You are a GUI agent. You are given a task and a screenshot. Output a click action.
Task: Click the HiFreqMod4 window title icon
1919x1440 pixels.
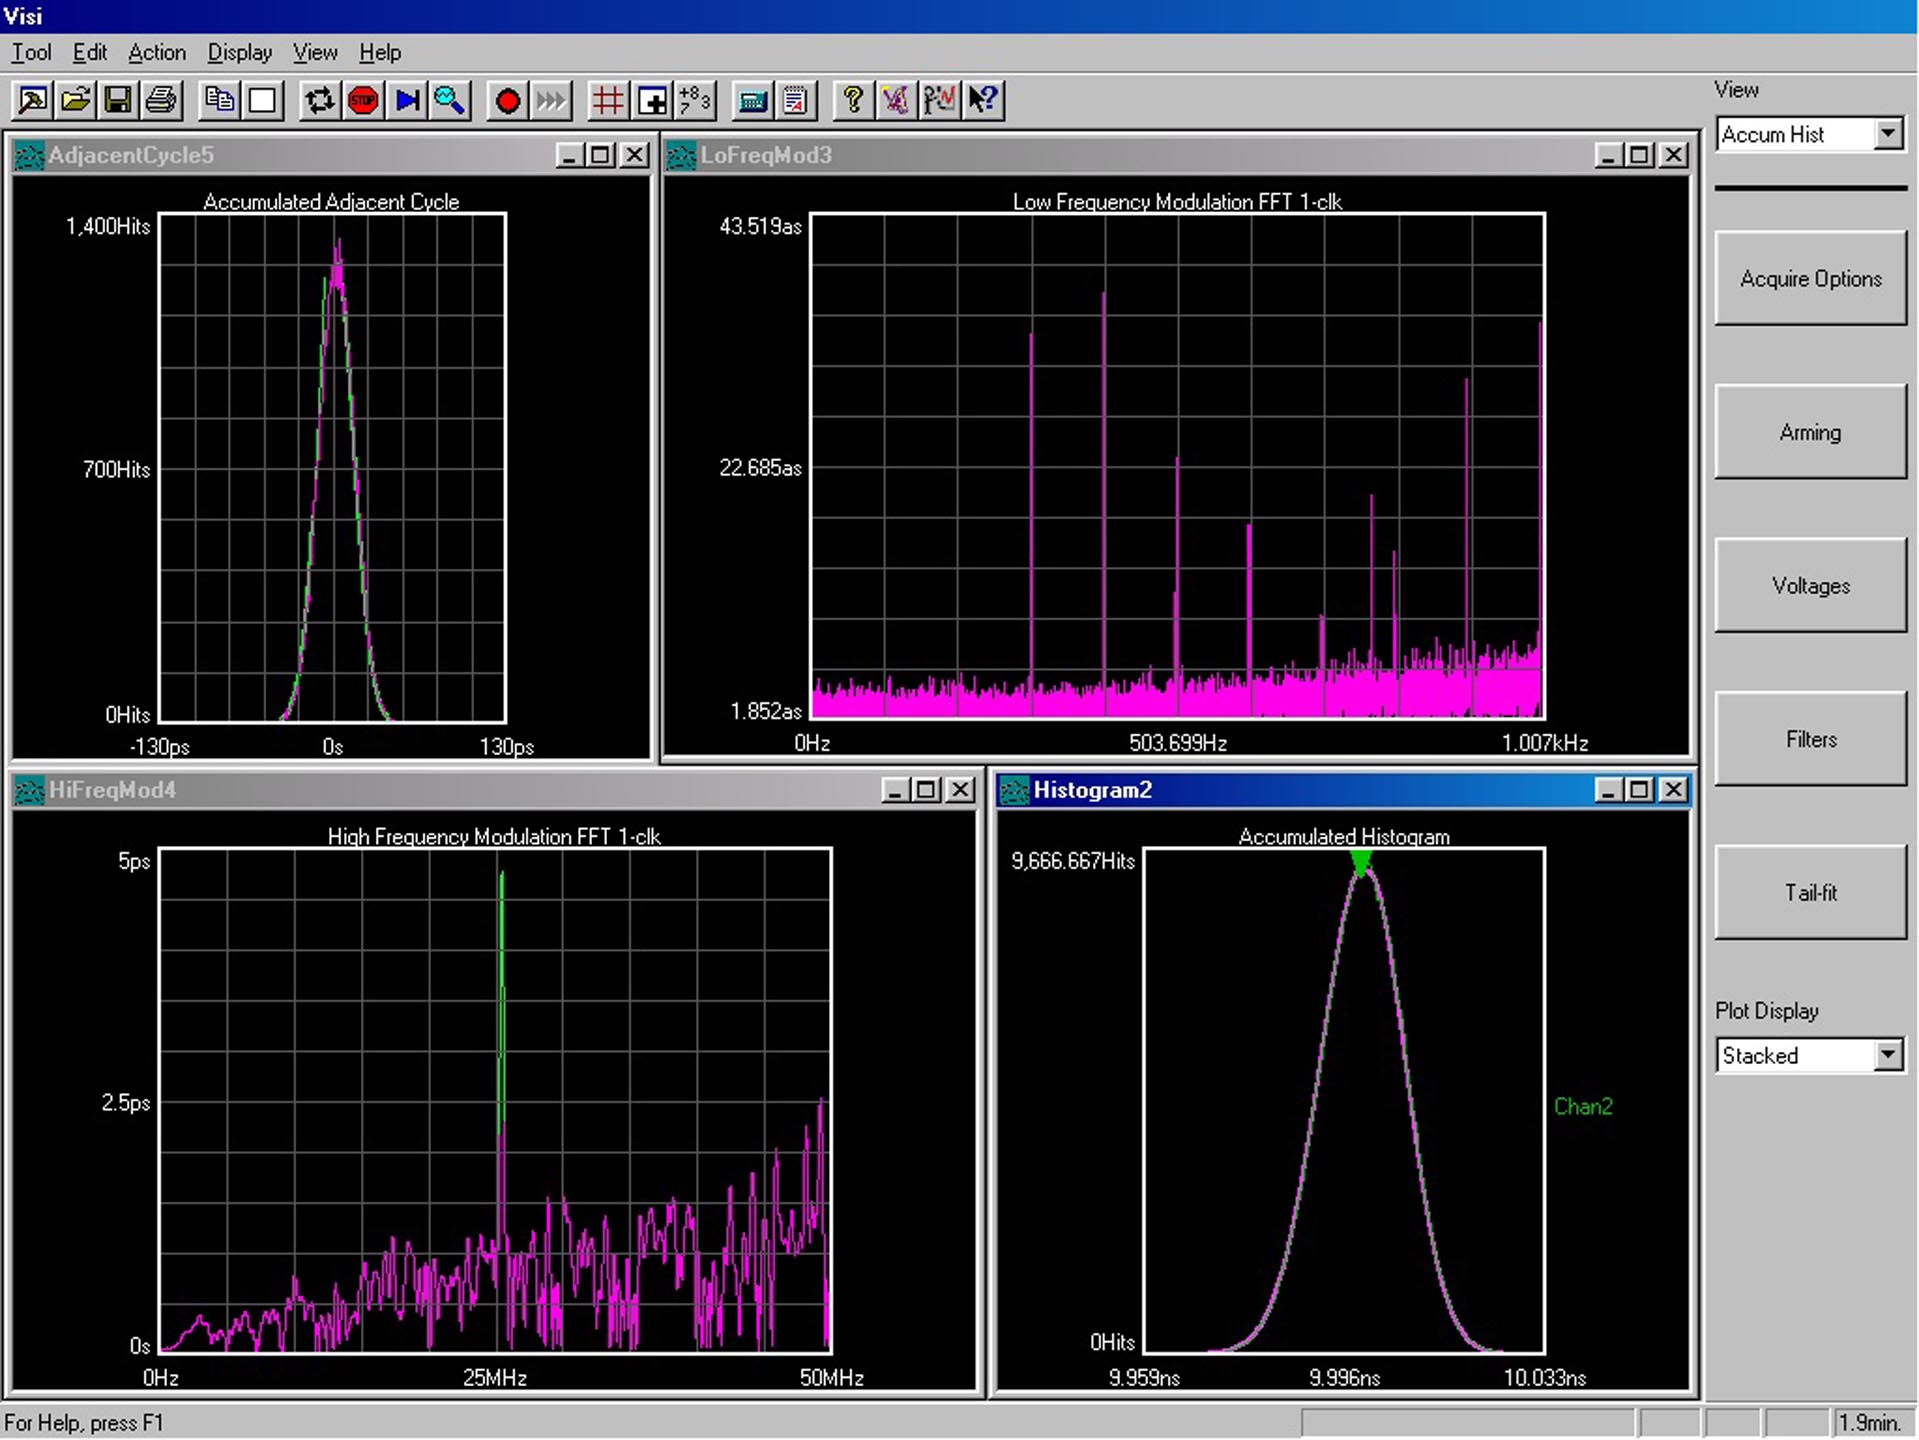point(29,791)
